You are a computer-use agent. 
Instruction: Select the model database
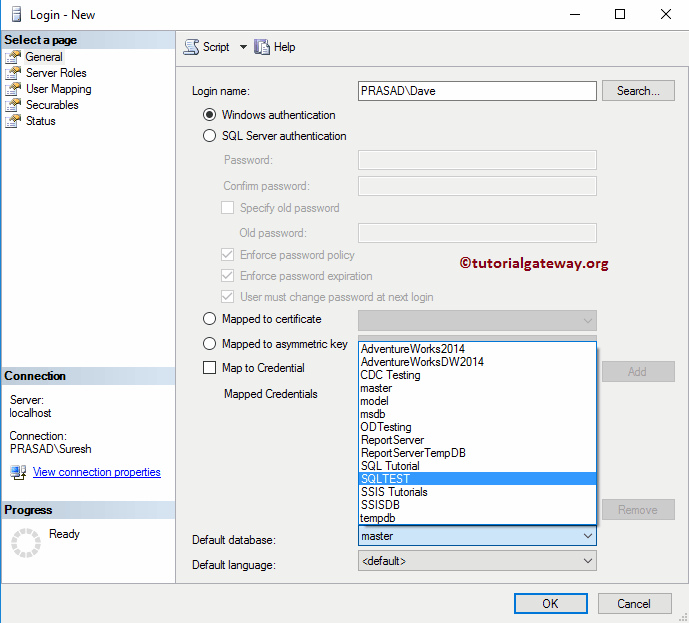(x=477, y=401)
